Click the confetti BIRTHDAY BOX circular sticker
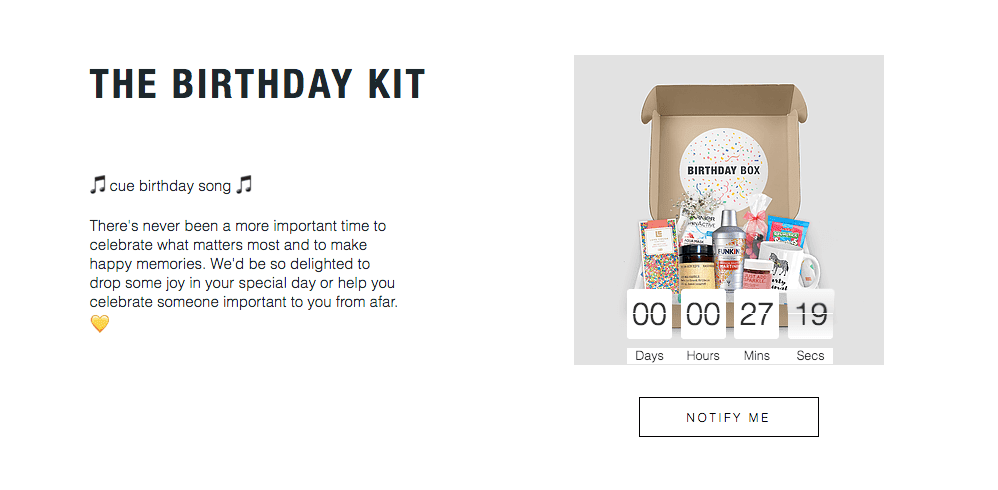This screenshot has height=490, width=998. pyautogui.click(x=724, y=169)
